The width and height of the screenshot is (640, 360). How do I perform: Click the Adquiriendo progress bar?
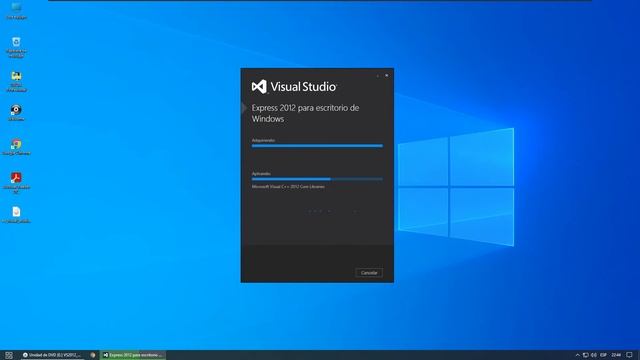[x=317, y=146]
